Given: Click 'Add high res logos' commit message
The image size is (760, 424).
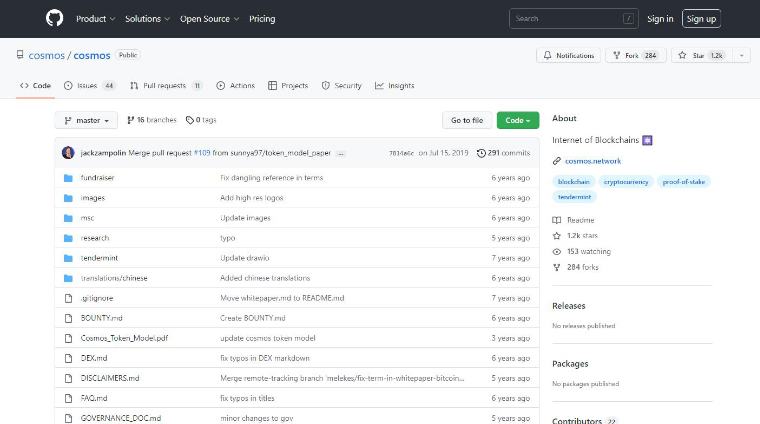Looking at the screenshot, I should point(252,198).
